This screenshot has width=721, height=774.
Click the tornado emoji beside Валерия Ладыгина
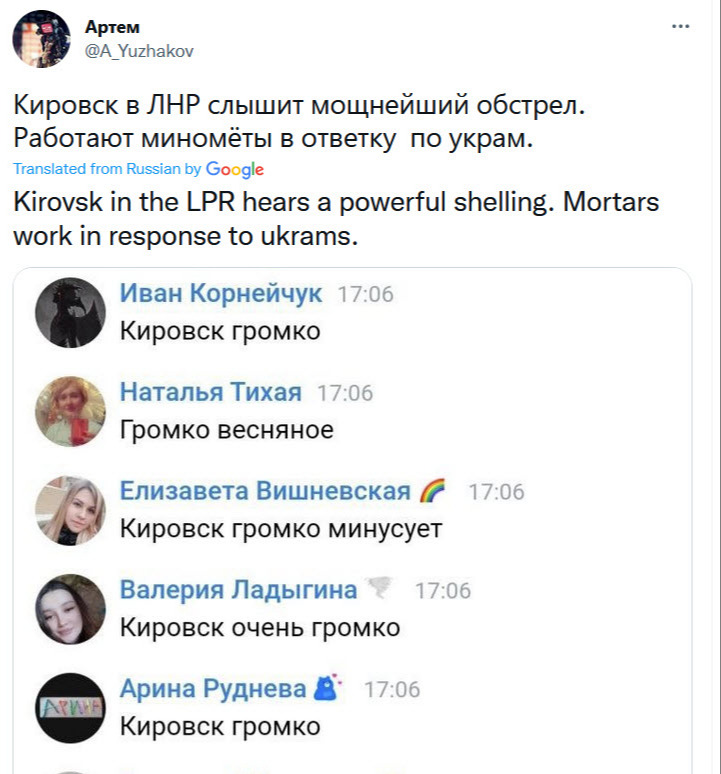pyautogui.click(x=381, y=590)
